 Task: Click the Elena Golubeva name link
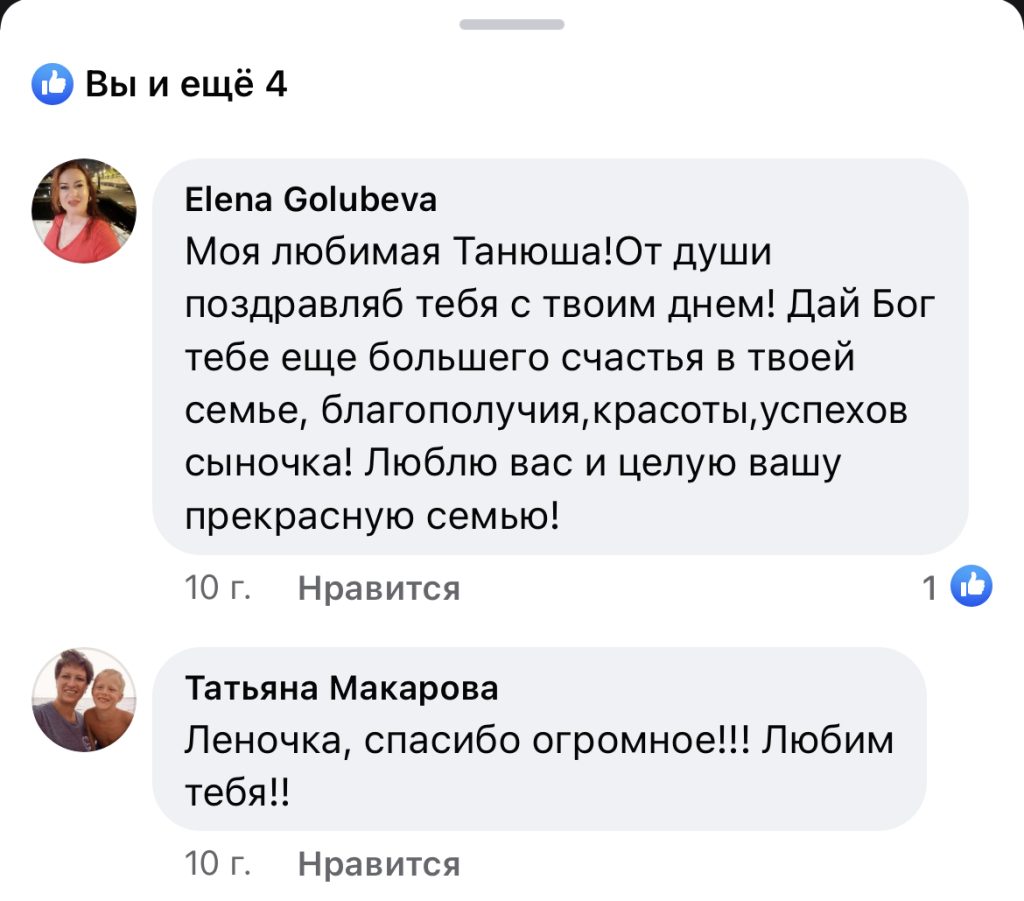(312, 201)
